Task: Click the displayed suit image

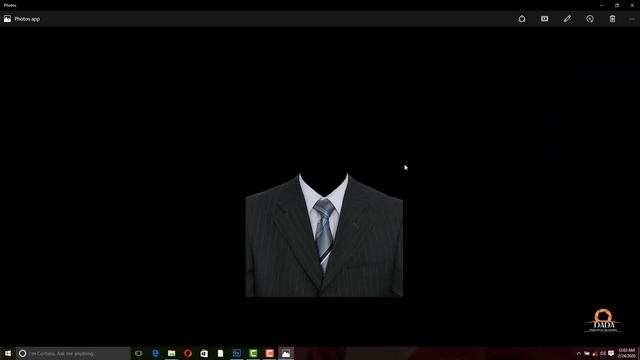Action: pos(324,235)
